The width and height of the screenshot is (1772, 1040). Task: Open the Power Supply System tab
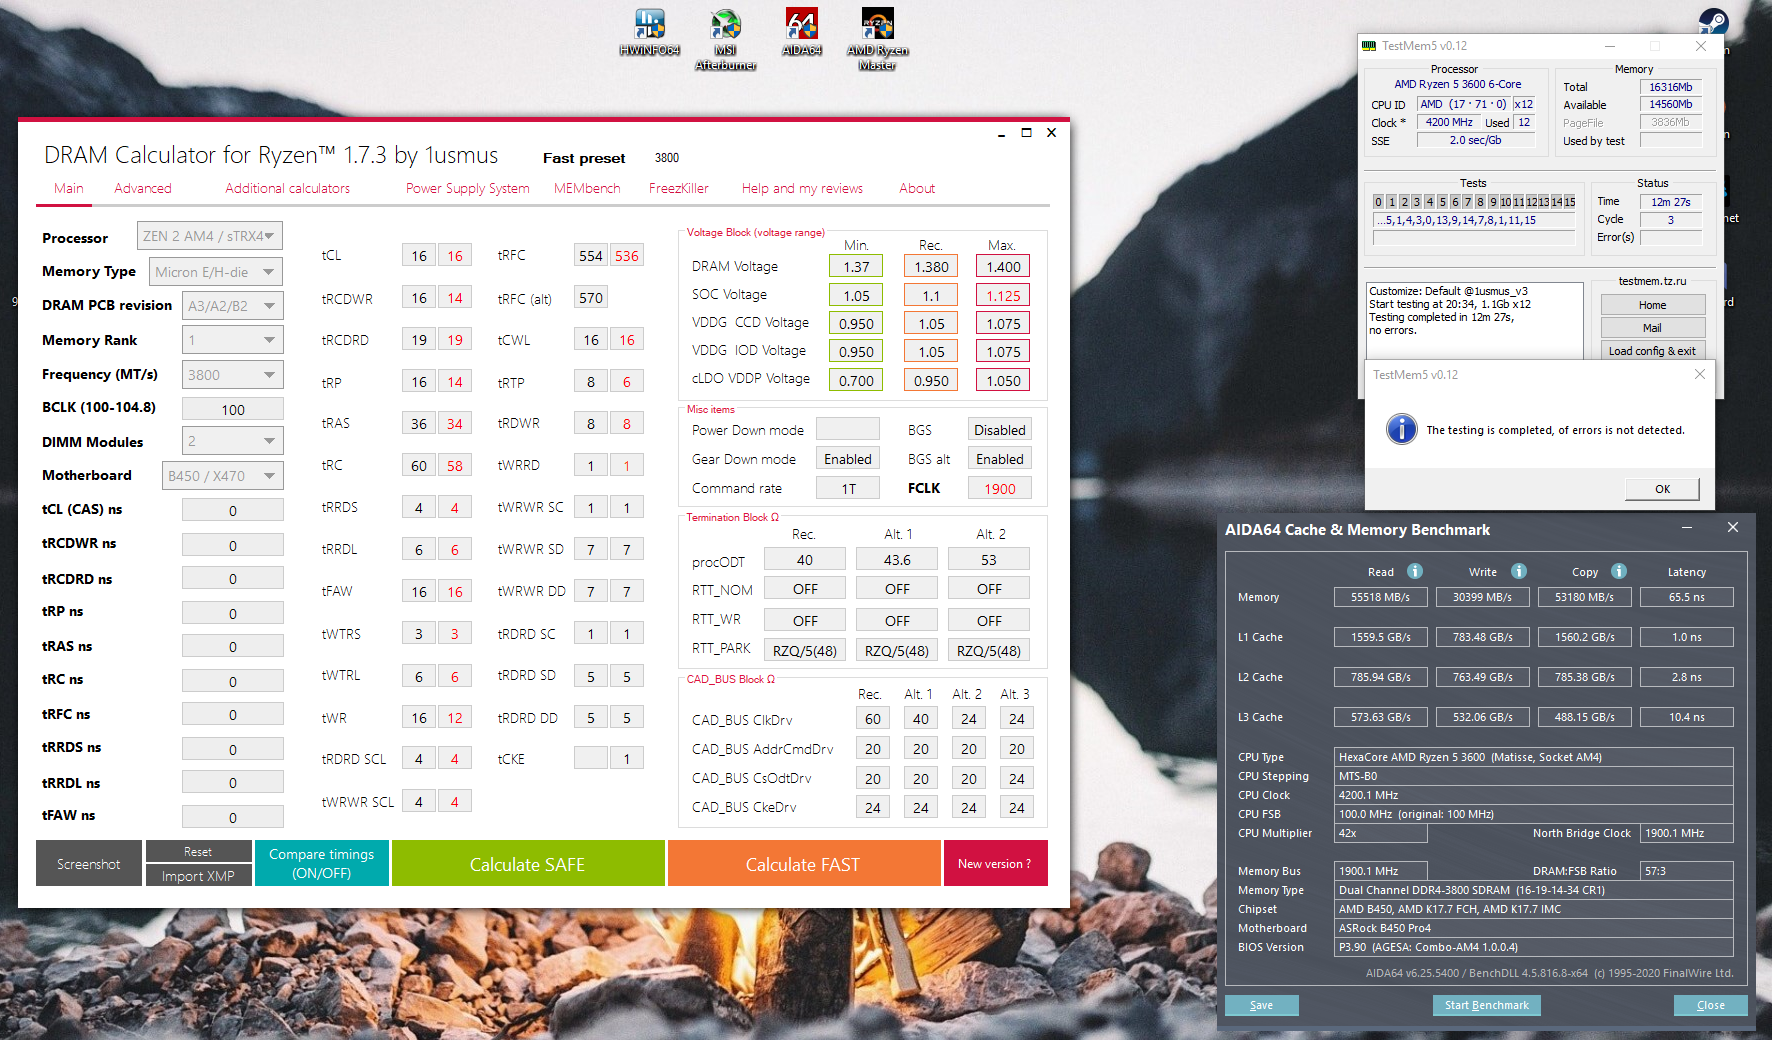point(468,188)
